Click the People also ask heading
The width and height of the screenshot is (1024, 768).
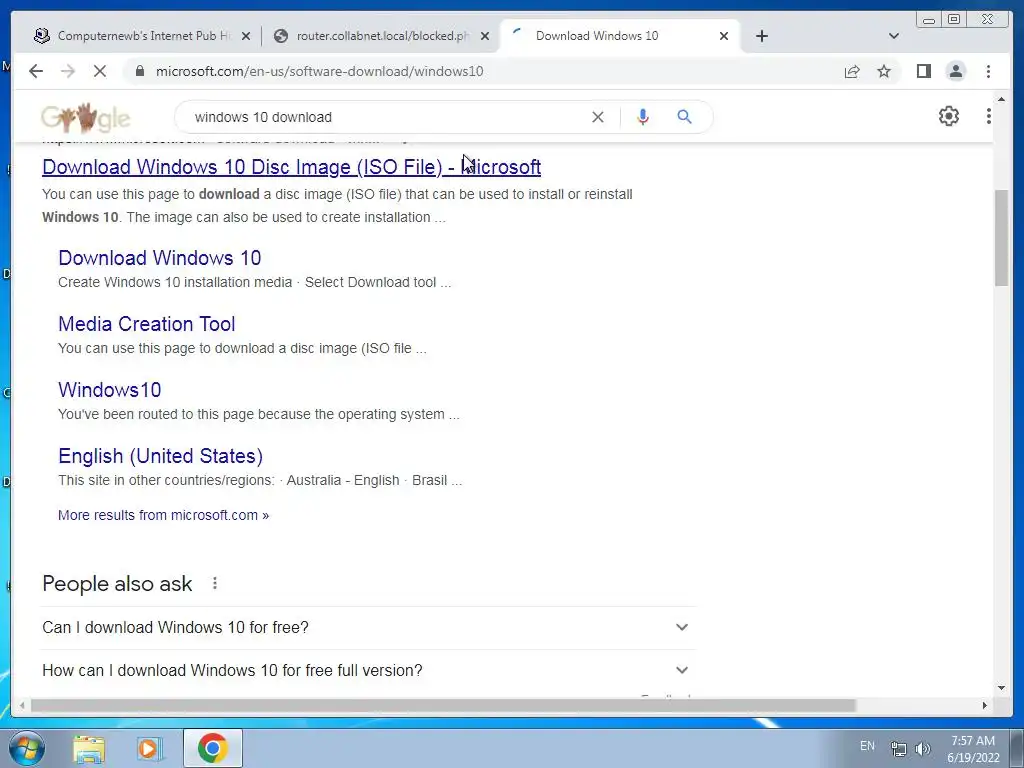pyautogui.click(x=117, y=584)
